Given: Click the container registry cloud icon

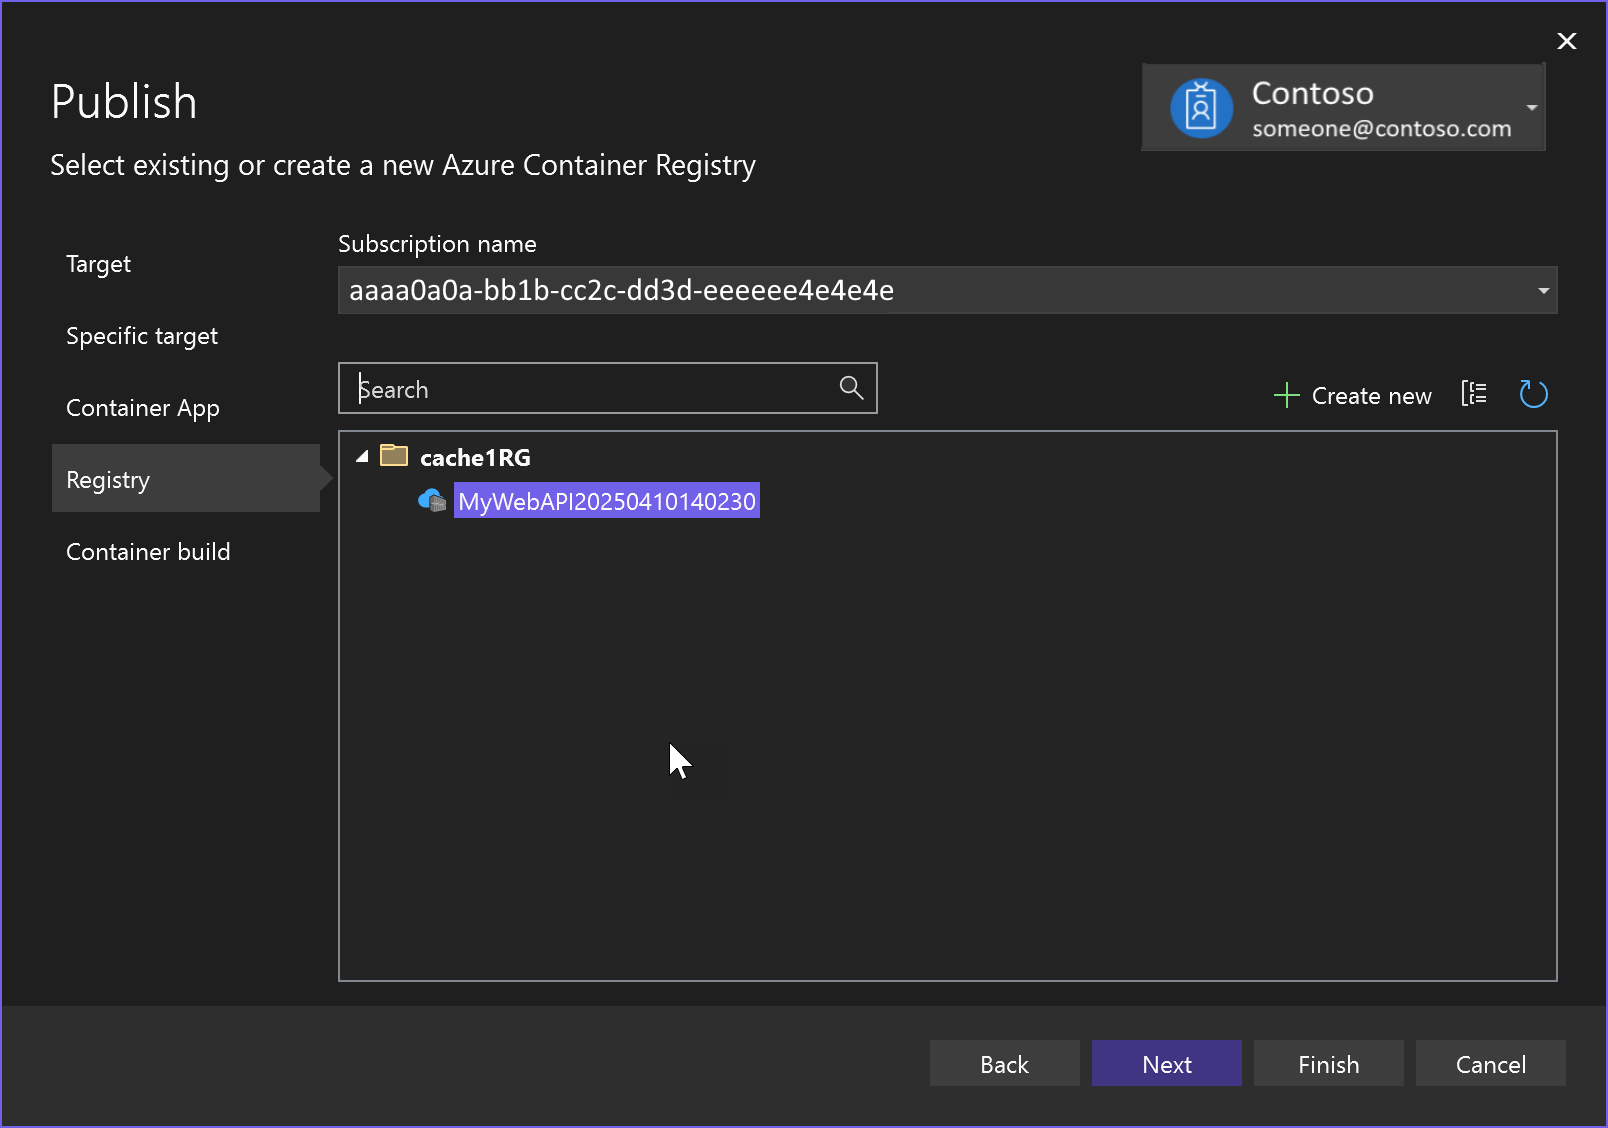Looking at the screenshot, I should click(432, 500).
